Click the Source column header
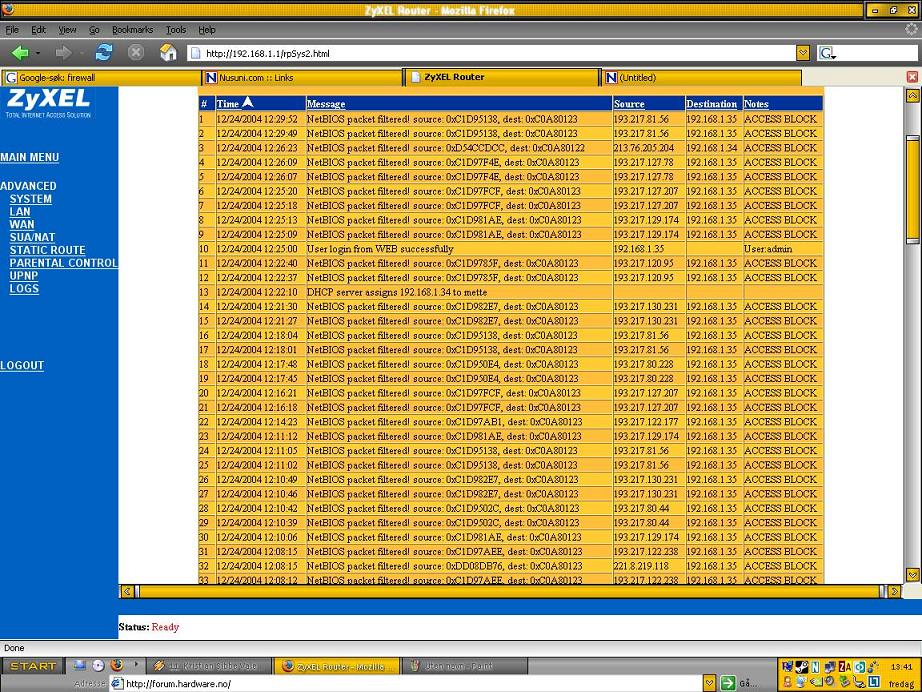This screenshot has width=922, height=692. point(629,104)
